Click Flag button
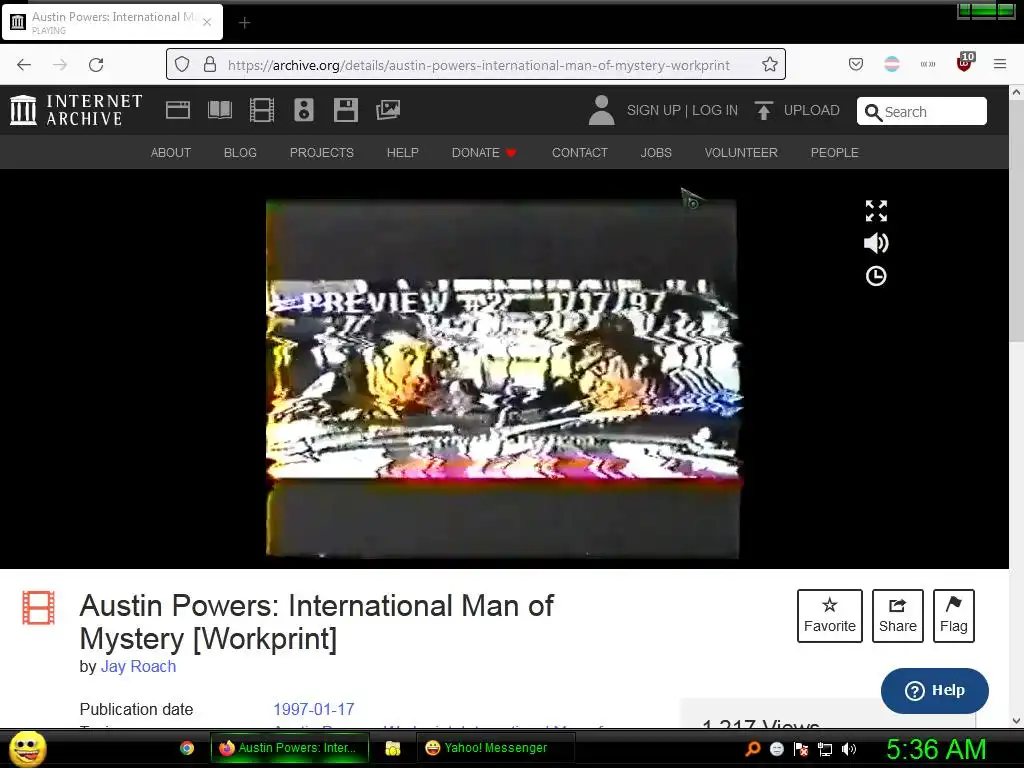Image resolution: width=1024 pixels, height=768 pixels. pos(953,616)
